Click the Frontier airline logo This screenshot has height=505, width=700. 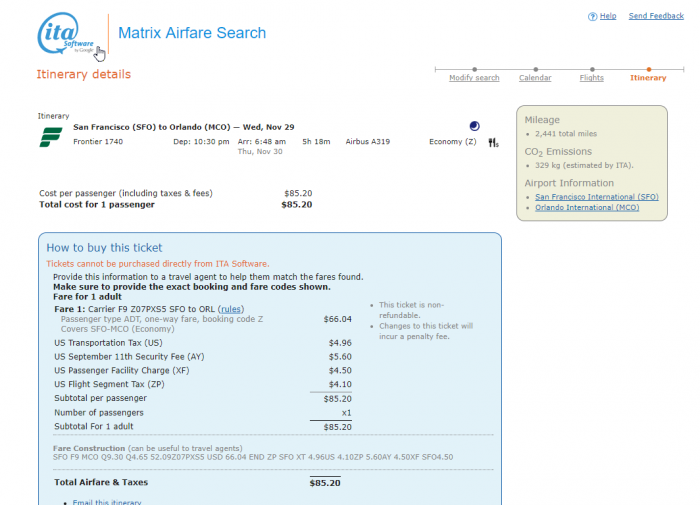[51, 137]
